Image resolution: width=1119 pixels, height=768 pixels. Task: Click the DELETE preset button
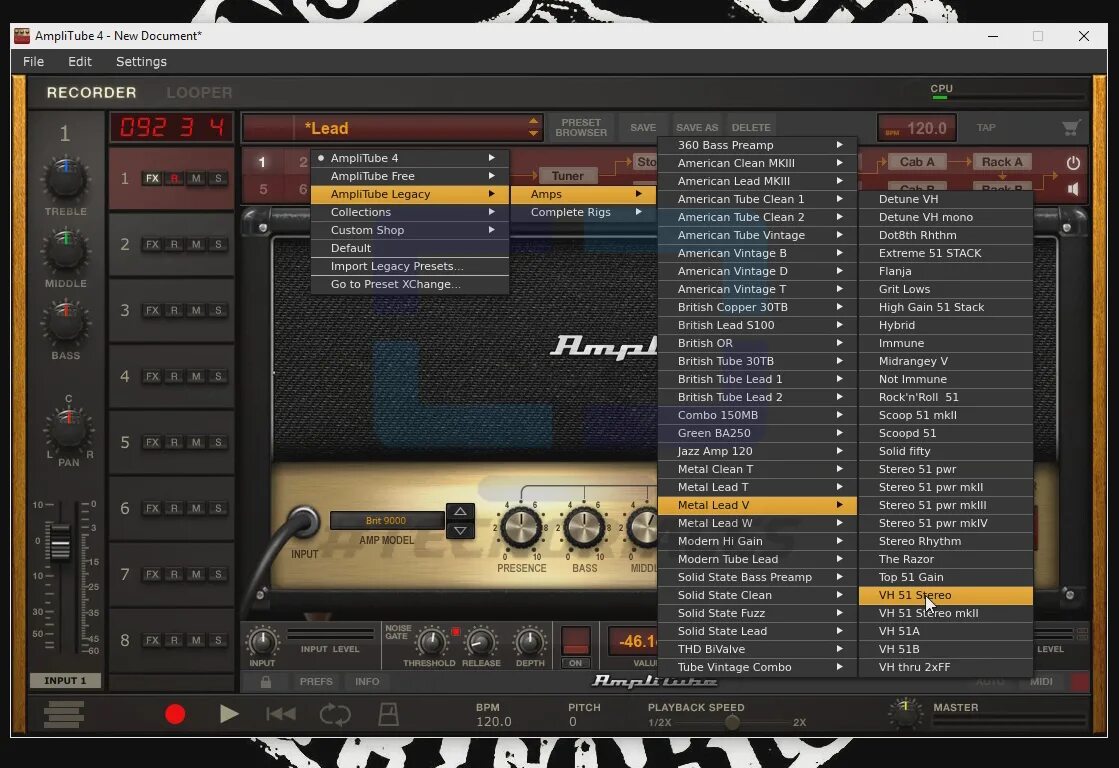751,128
